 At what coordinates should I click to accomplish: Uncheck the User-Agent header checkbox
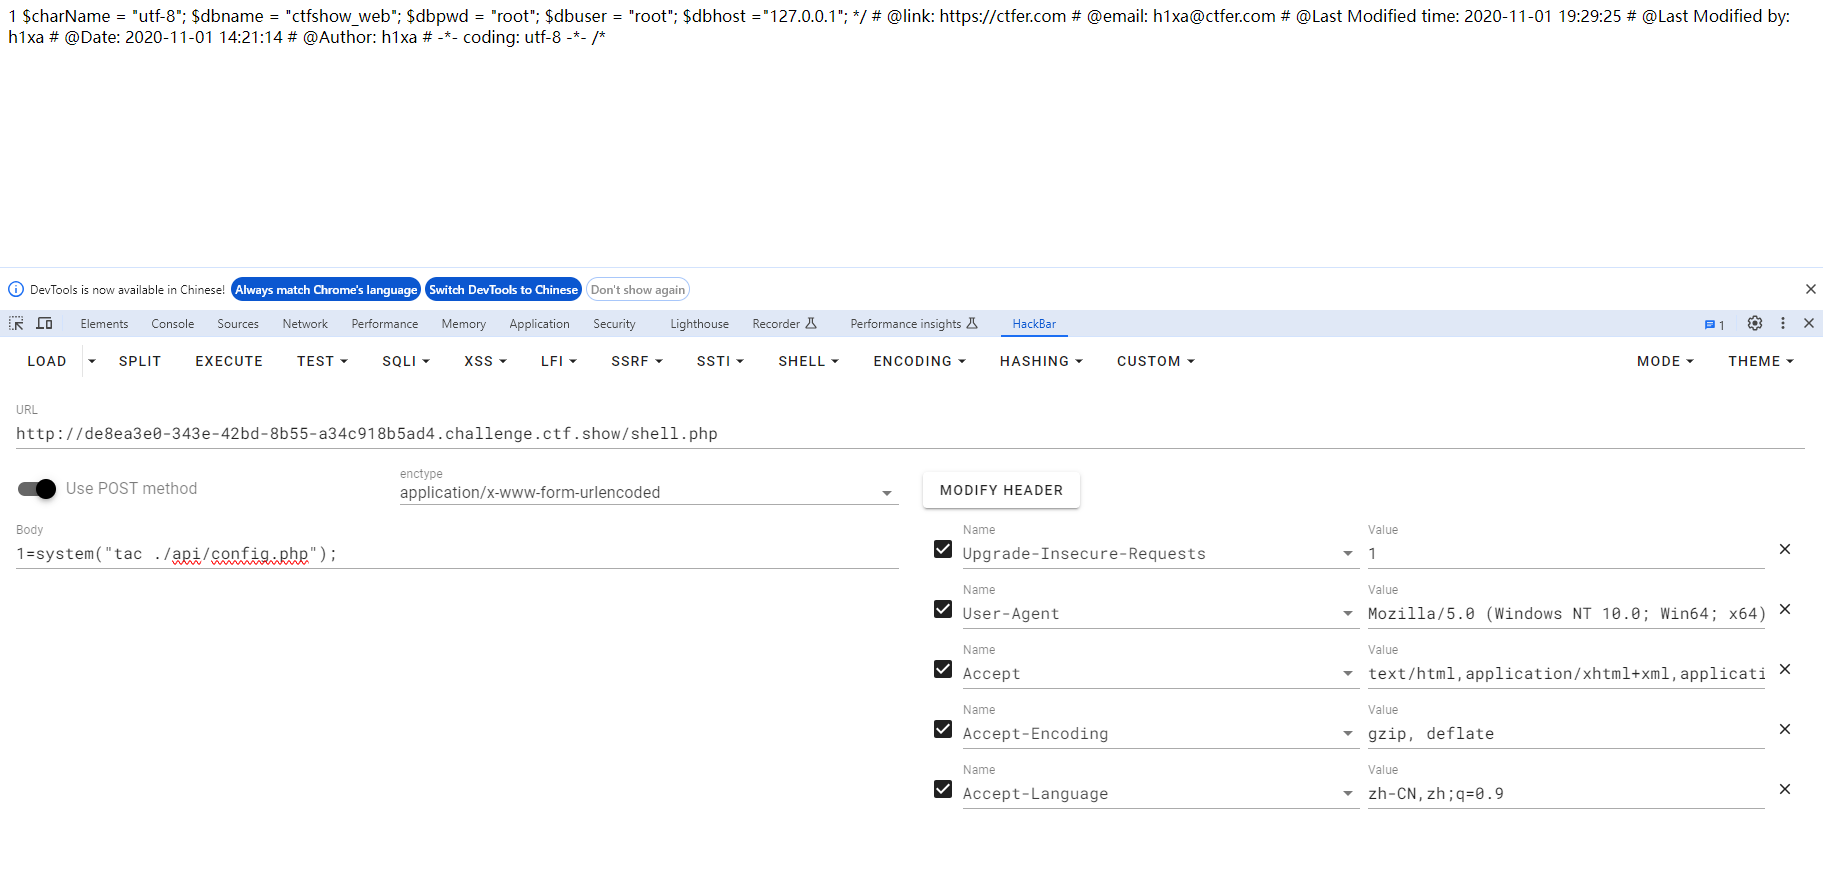point(943,609)
